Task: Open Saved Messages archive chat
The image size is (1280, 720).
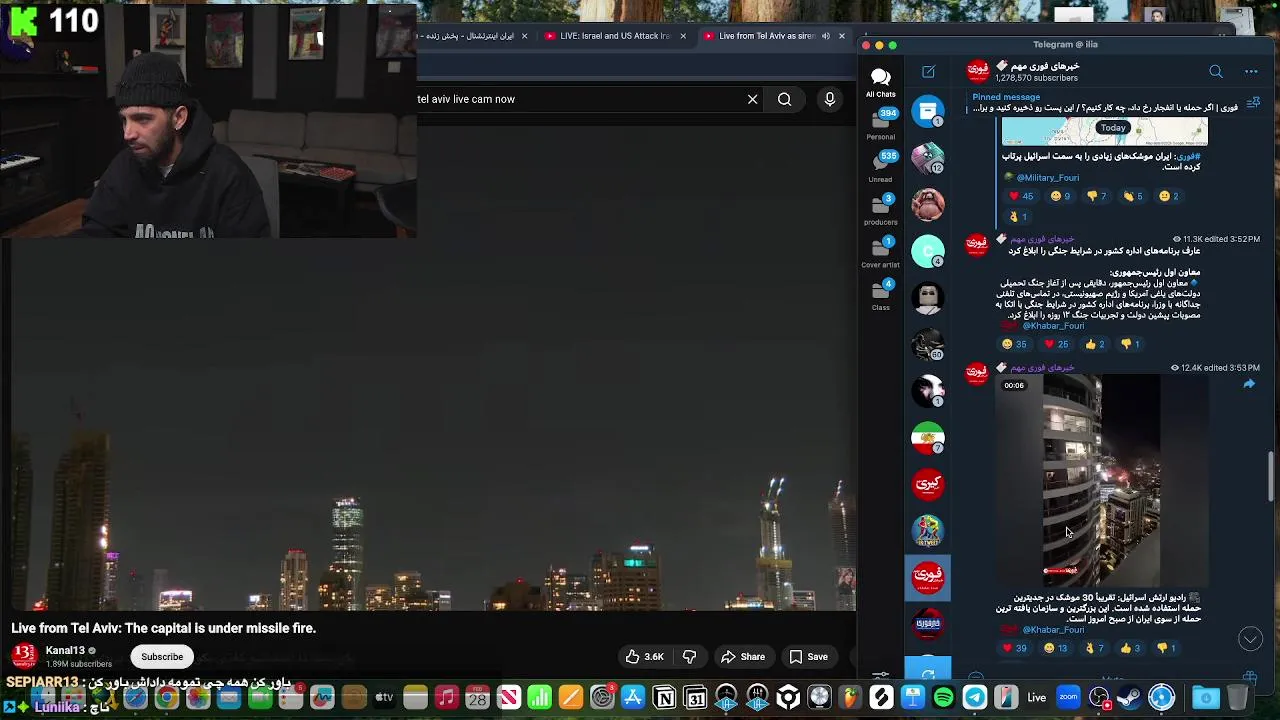Action: (928, 111)
